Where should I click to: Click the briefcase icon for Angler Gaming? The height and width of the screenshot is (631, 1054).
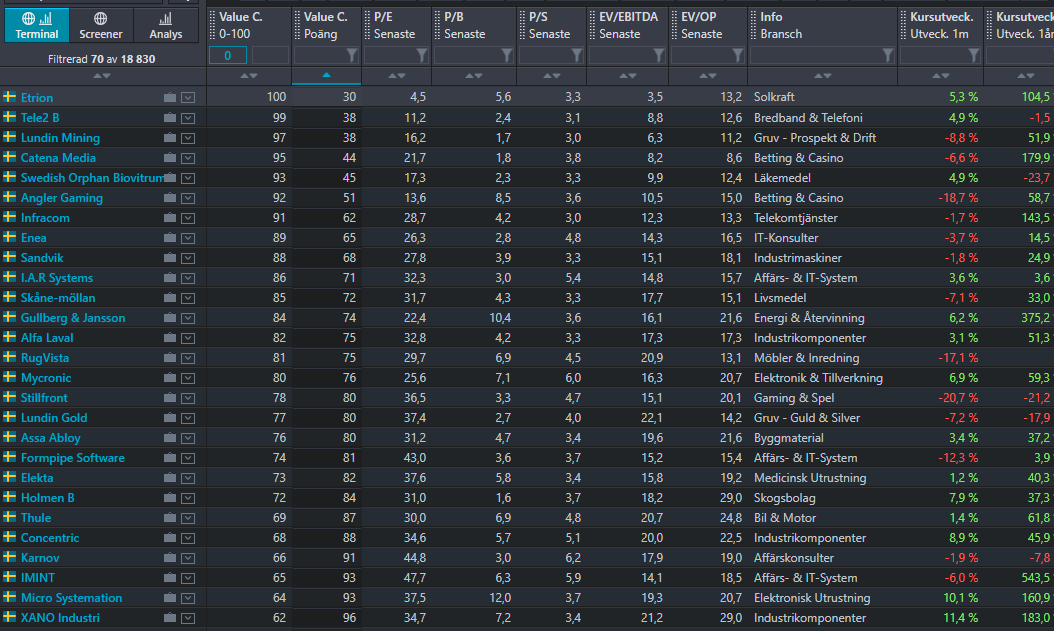170,198
